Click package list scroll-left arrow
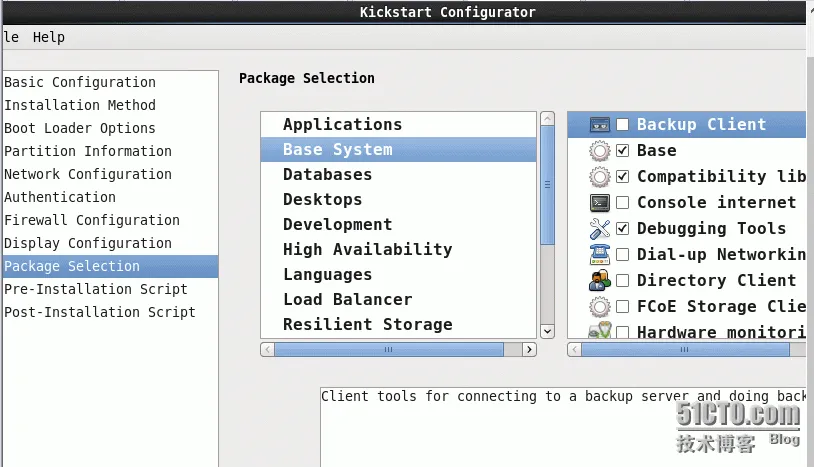 [x=574, y=350]
